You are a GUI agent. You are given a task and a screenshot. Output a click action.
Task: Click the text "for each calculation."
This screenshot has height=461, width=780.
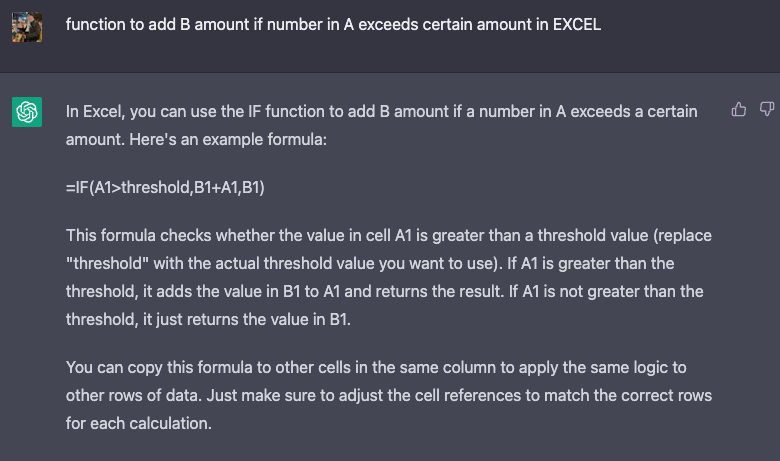[139, 423]
